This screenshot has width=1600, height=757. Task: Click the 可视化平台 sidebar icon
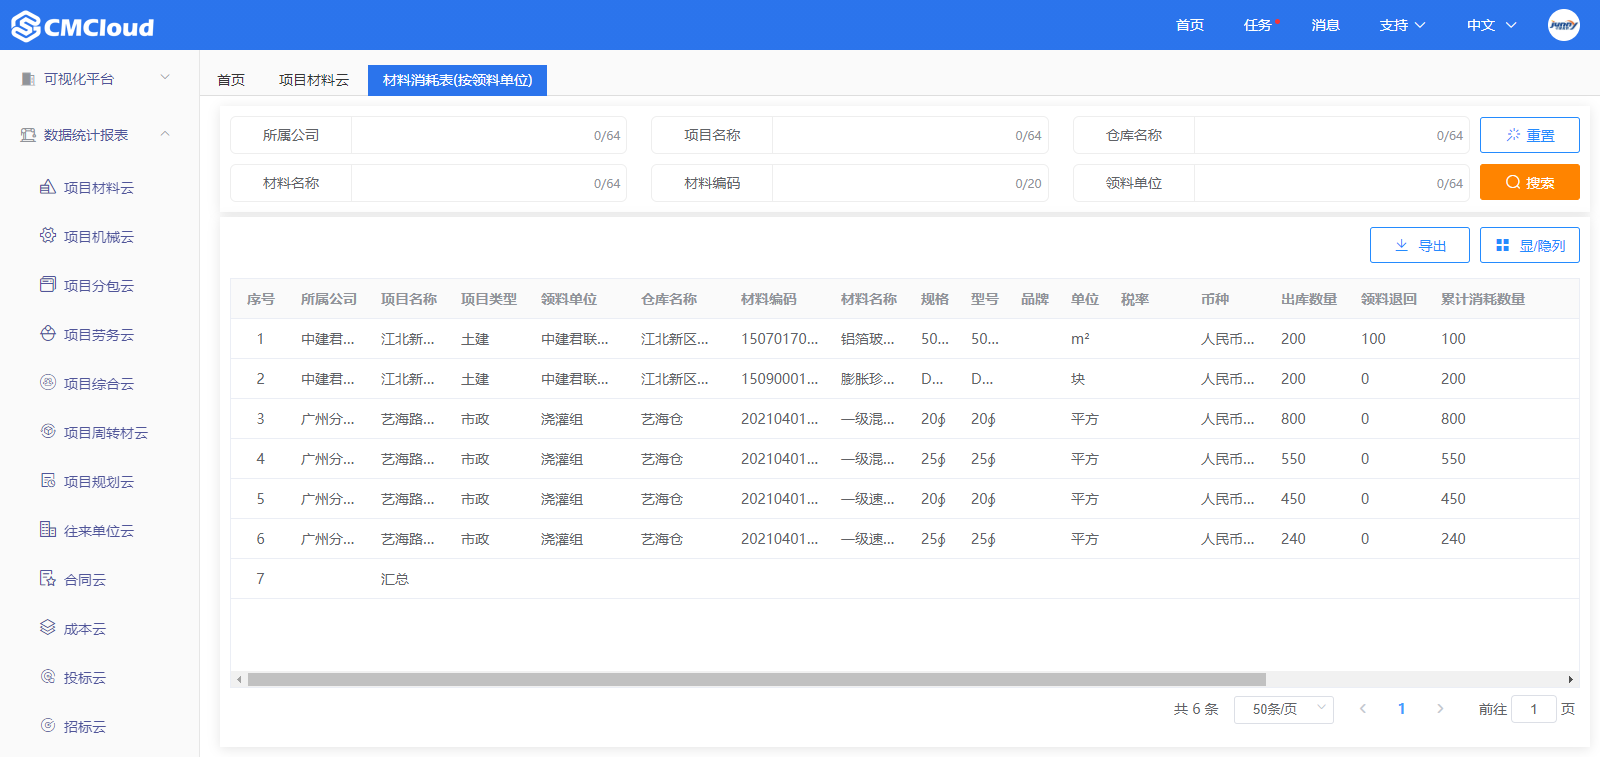(28, 78)
